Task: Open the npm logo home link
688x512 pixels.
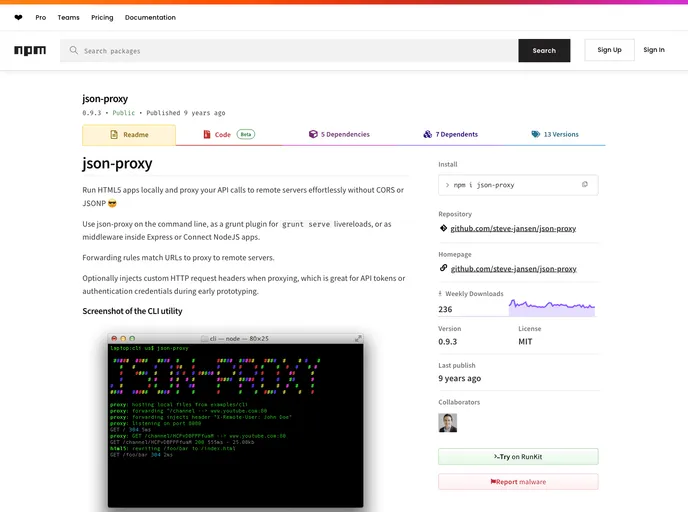Action: coord(30,50)
